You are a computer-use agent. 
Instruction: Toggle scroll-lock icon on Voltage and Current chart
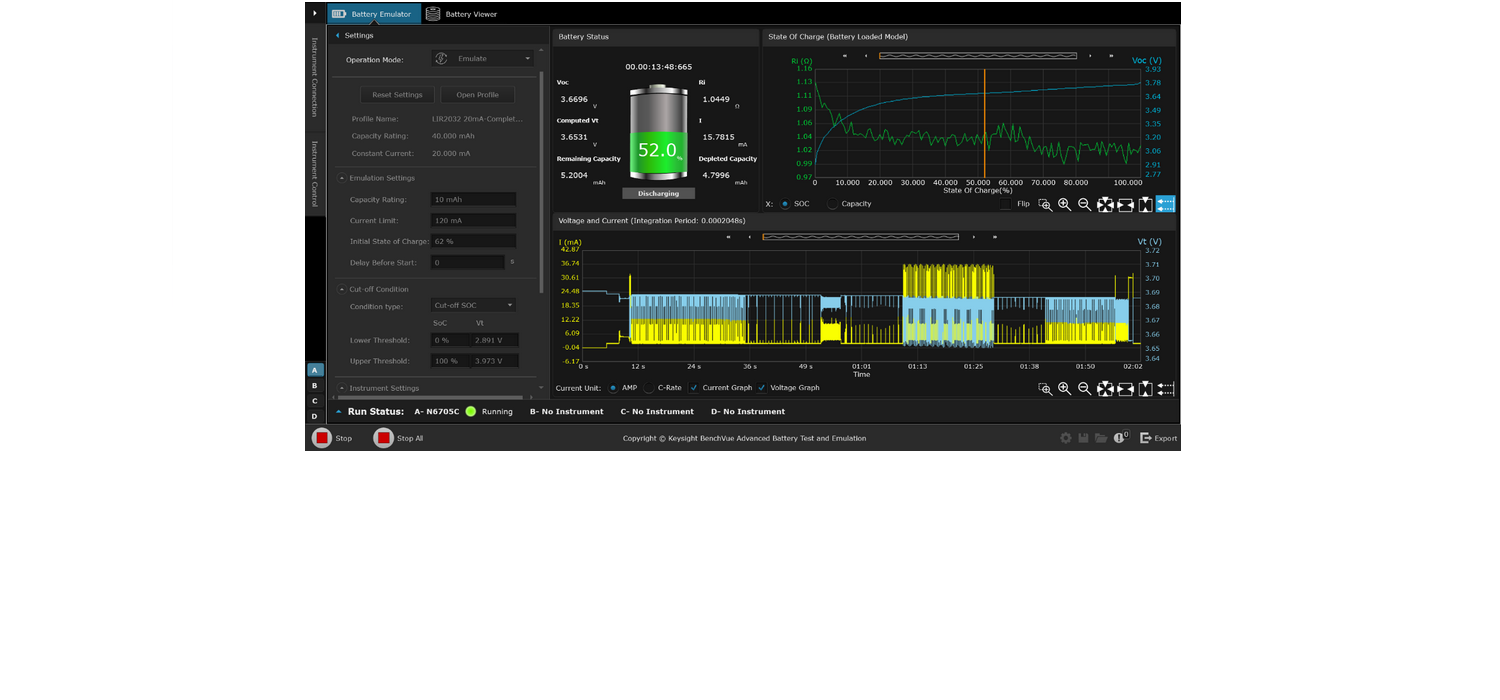tap(1165, 389)
